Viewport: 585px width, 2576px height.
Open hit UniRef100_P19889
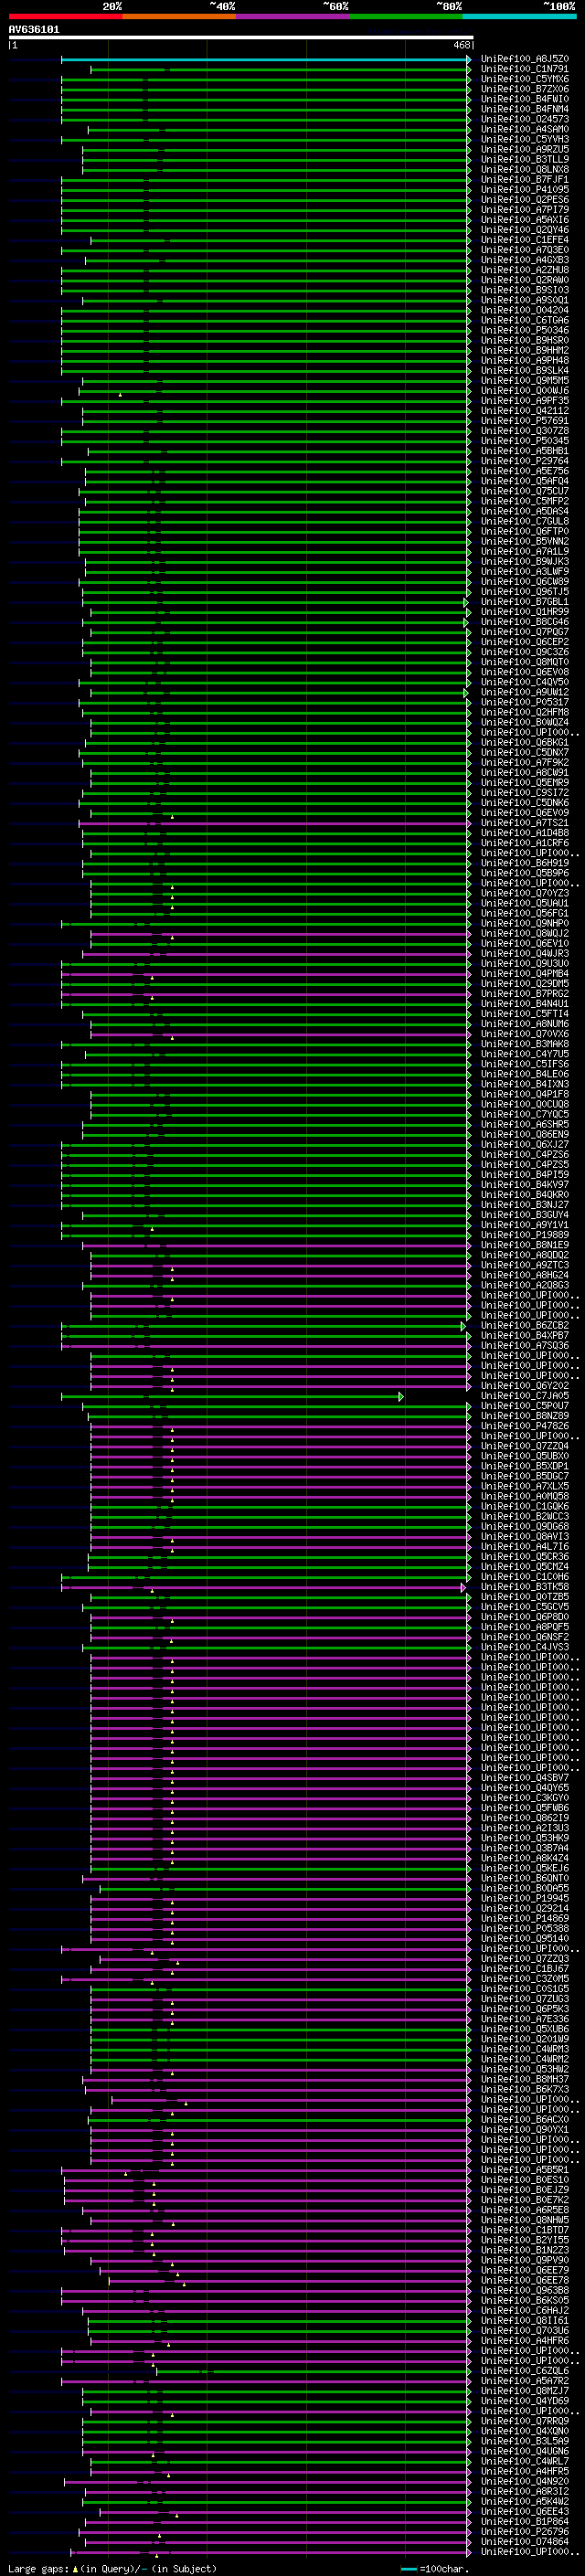525,1235
